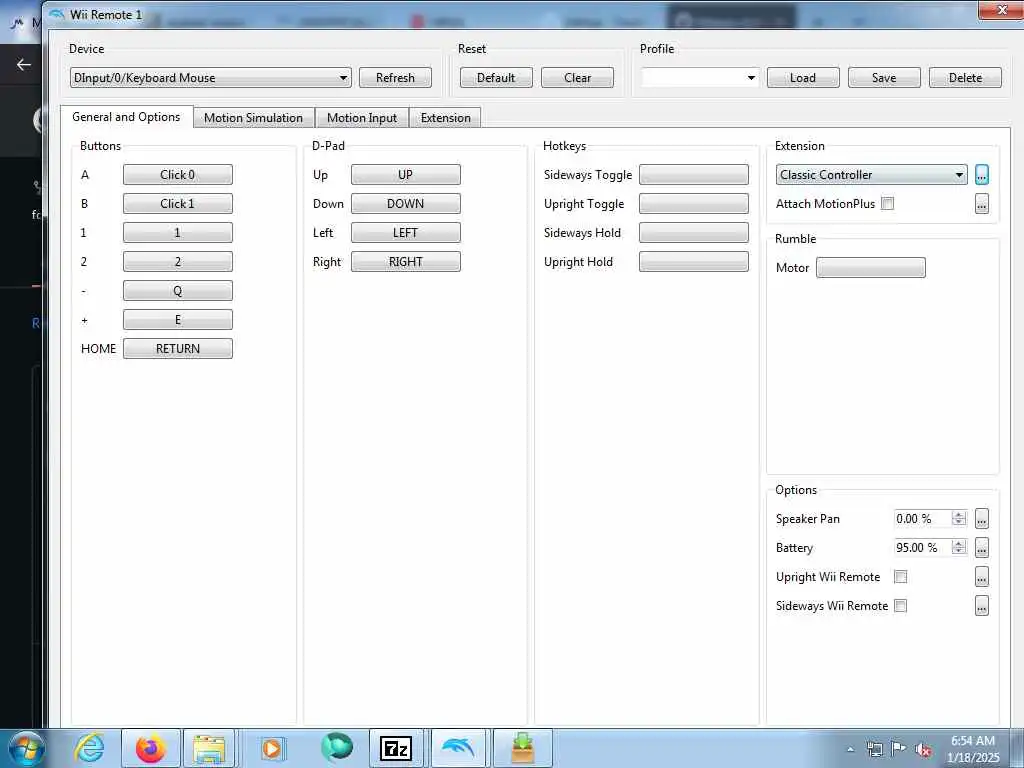Rebind the 1 button mapping

(178, 232)
